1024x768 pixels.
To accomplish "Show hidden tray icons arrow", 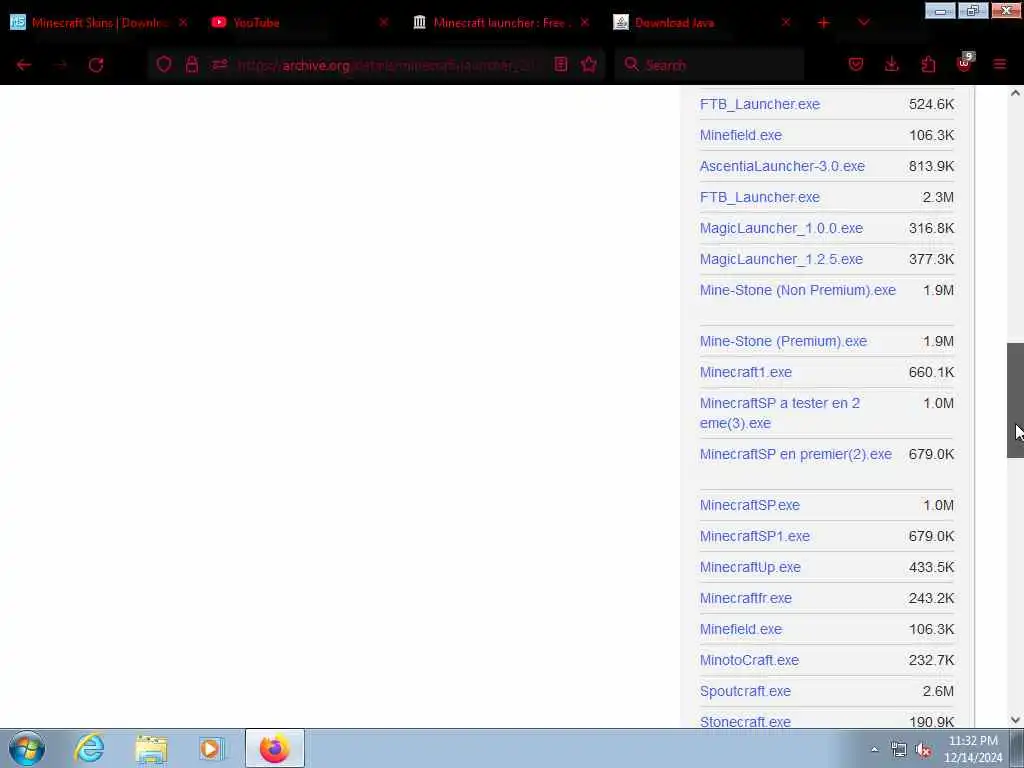I will click(x=874, y=750).
